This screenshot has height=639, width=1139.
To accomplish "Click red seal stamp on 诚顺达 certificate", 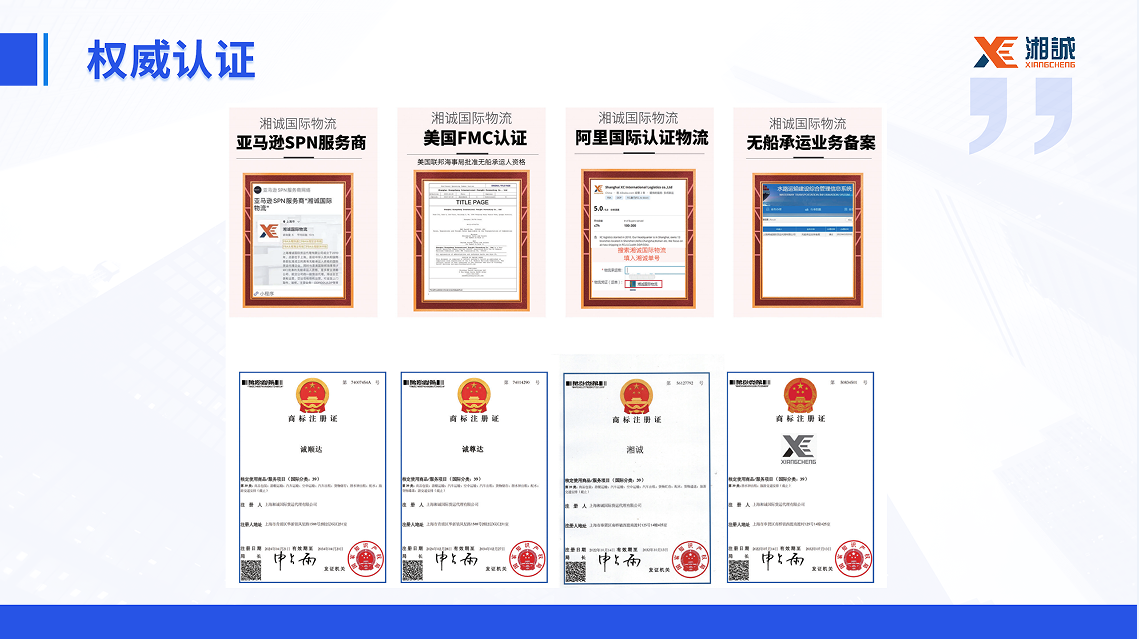I will [x=365, y=559].
